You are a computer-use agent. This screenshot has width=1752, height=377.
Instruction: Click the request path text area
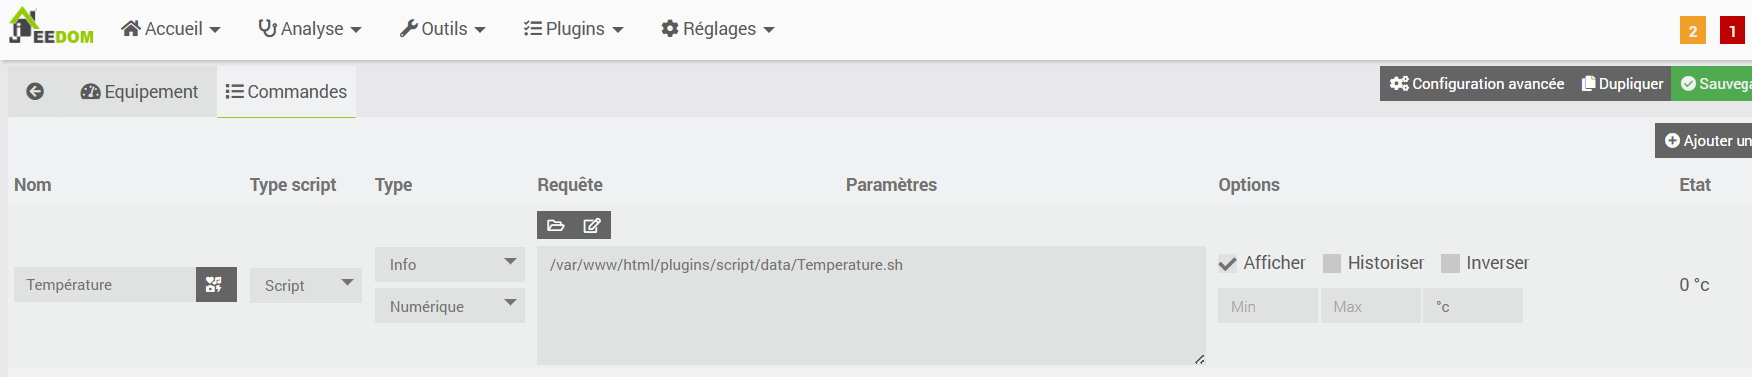[x=871, y=305]
